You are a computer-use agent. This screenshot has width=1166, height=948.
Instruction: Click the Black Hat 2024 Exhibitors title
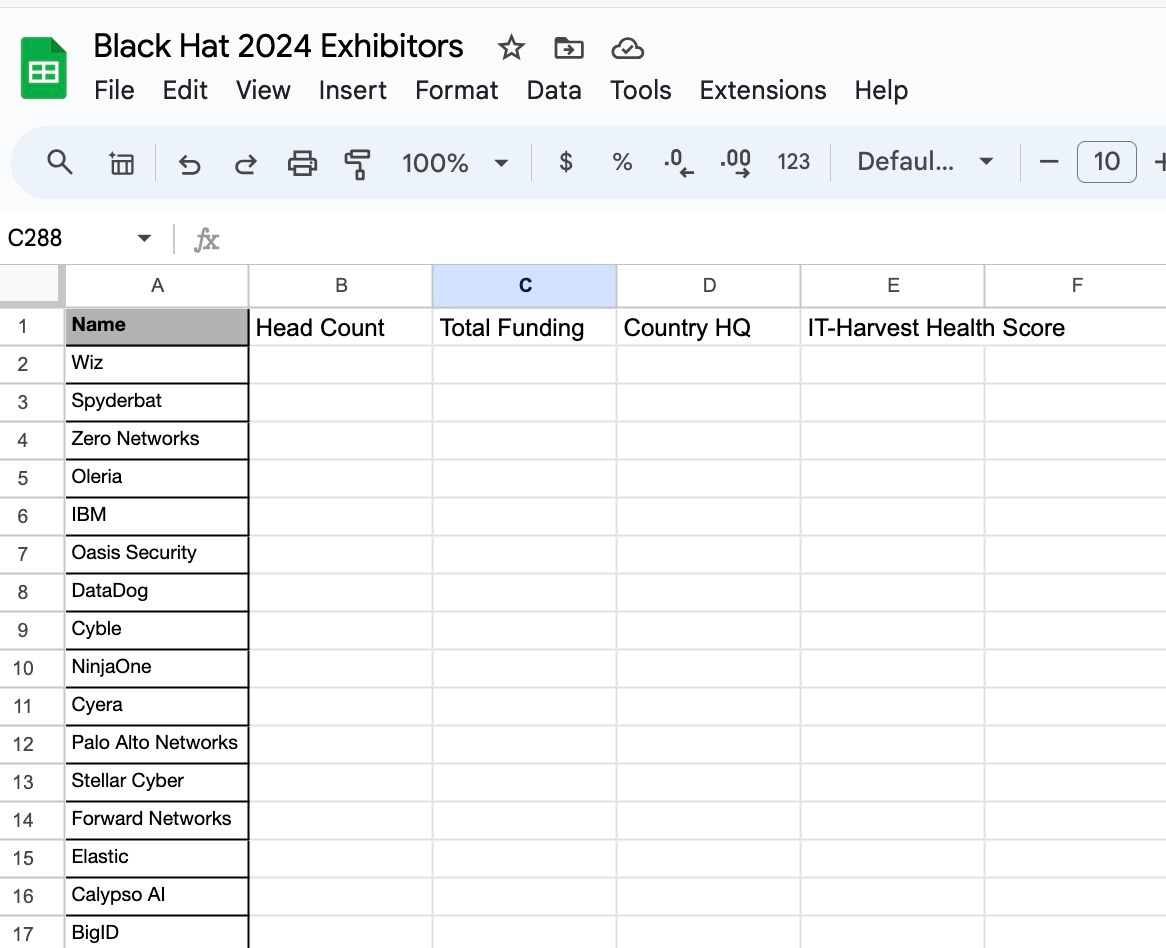pos(278,46)
